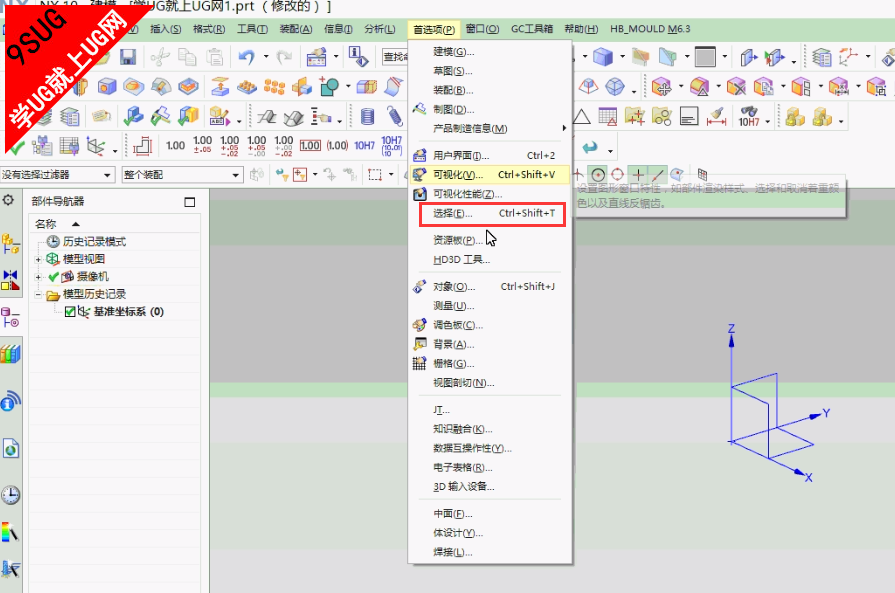Open the 整个装配 scope dropdown

pyautogui.click(x=236, y=175)
